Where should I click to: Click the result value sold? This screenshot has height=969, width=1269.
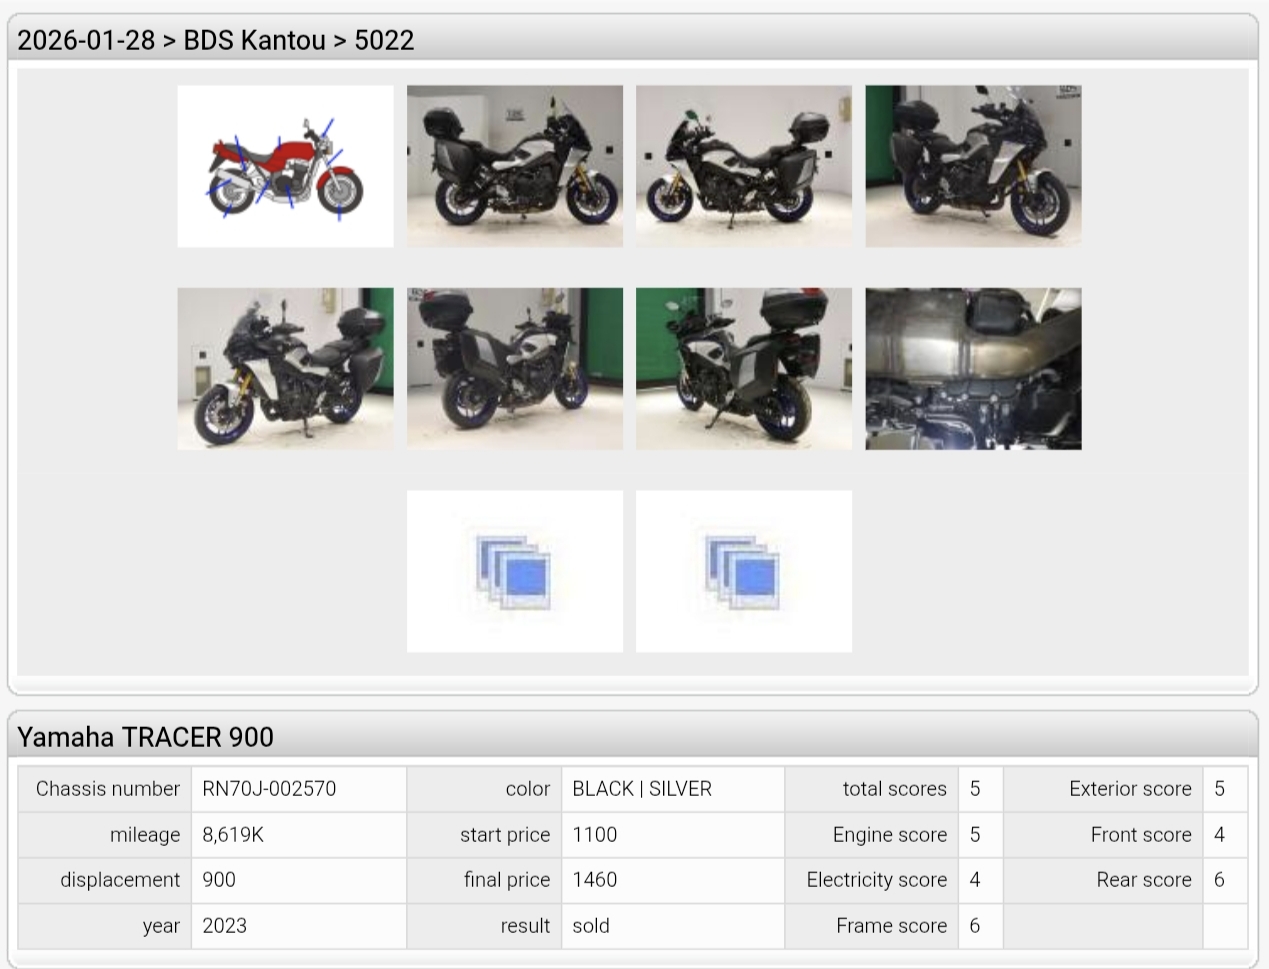591,926
